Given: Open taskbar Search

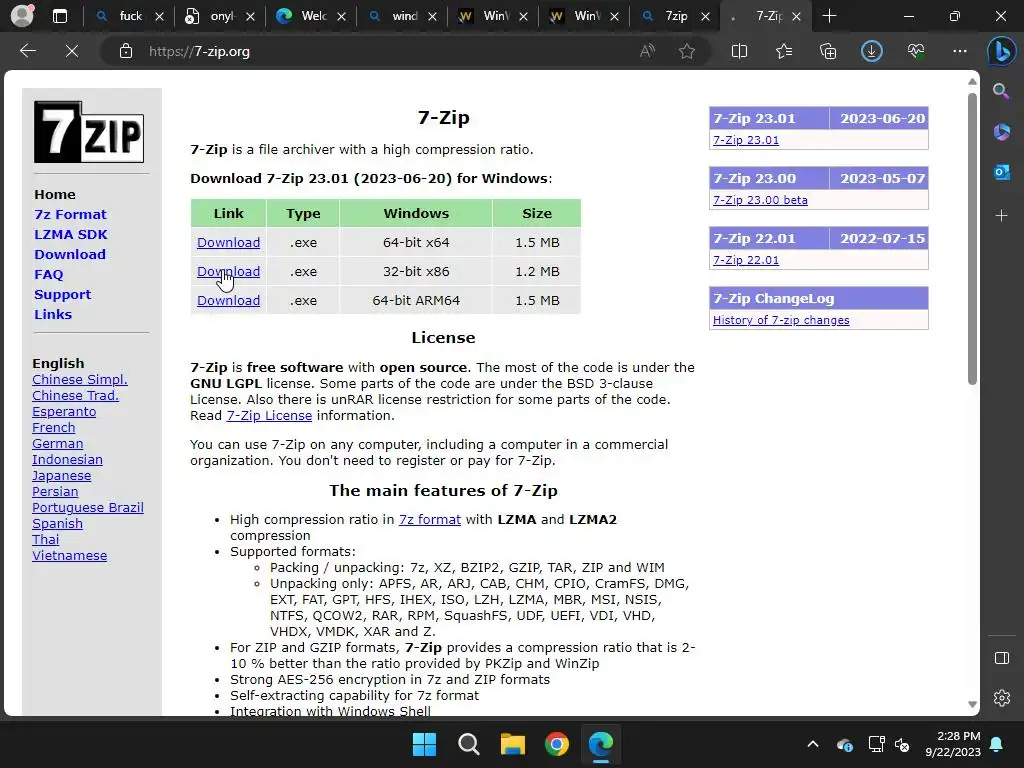Looking at the screenshot, I should tap(468, 744).
